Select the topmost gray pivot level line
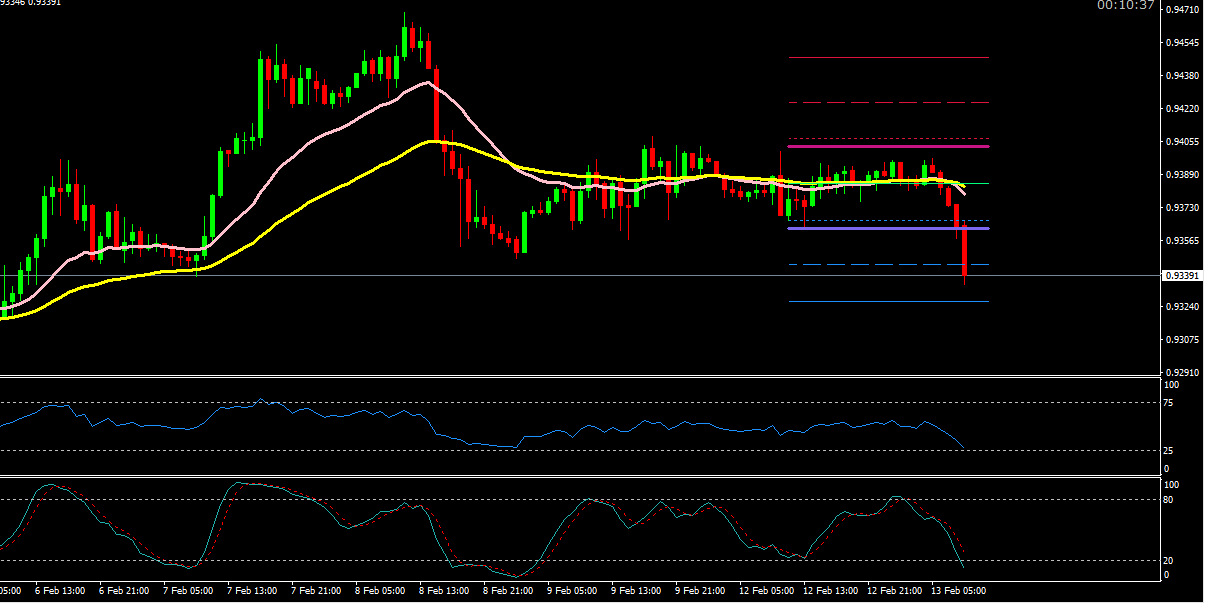The width and height of the screenshot is (1205, 603). click(889, 58)
